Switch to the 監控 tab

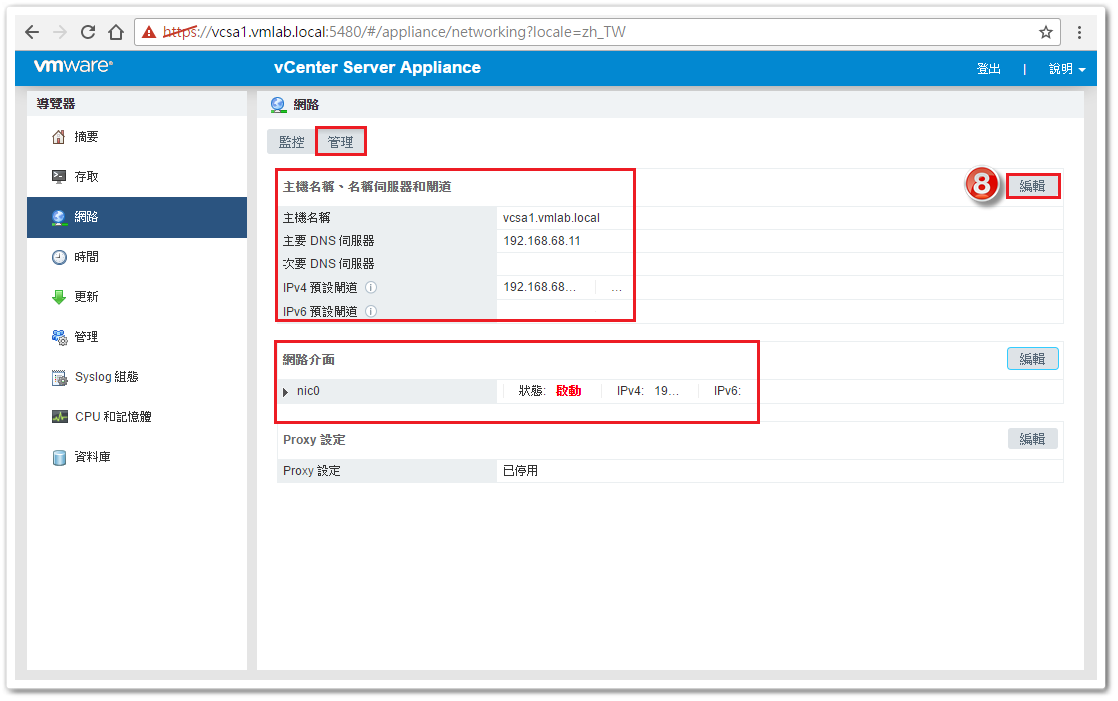click(292, 142)
